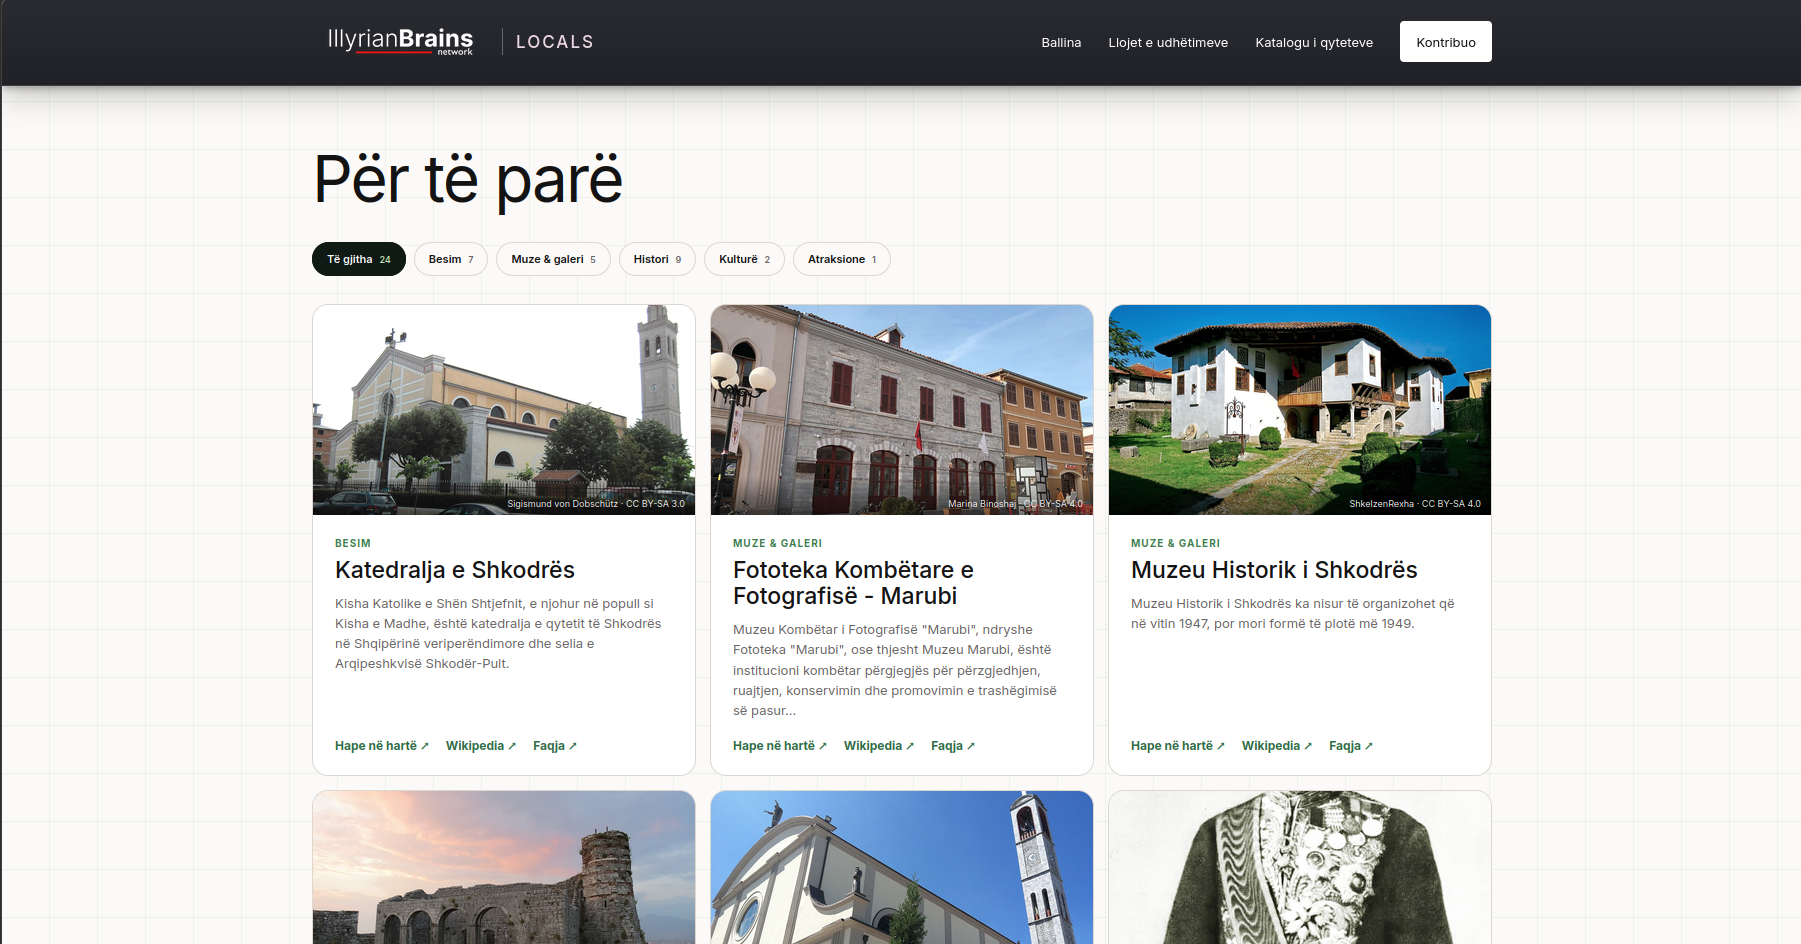Image resolution: width=1801 pixels, height=944 pixels.
Task: Click the white church bell tower photo
Action: pyautogui.click(x=902, y=867)
